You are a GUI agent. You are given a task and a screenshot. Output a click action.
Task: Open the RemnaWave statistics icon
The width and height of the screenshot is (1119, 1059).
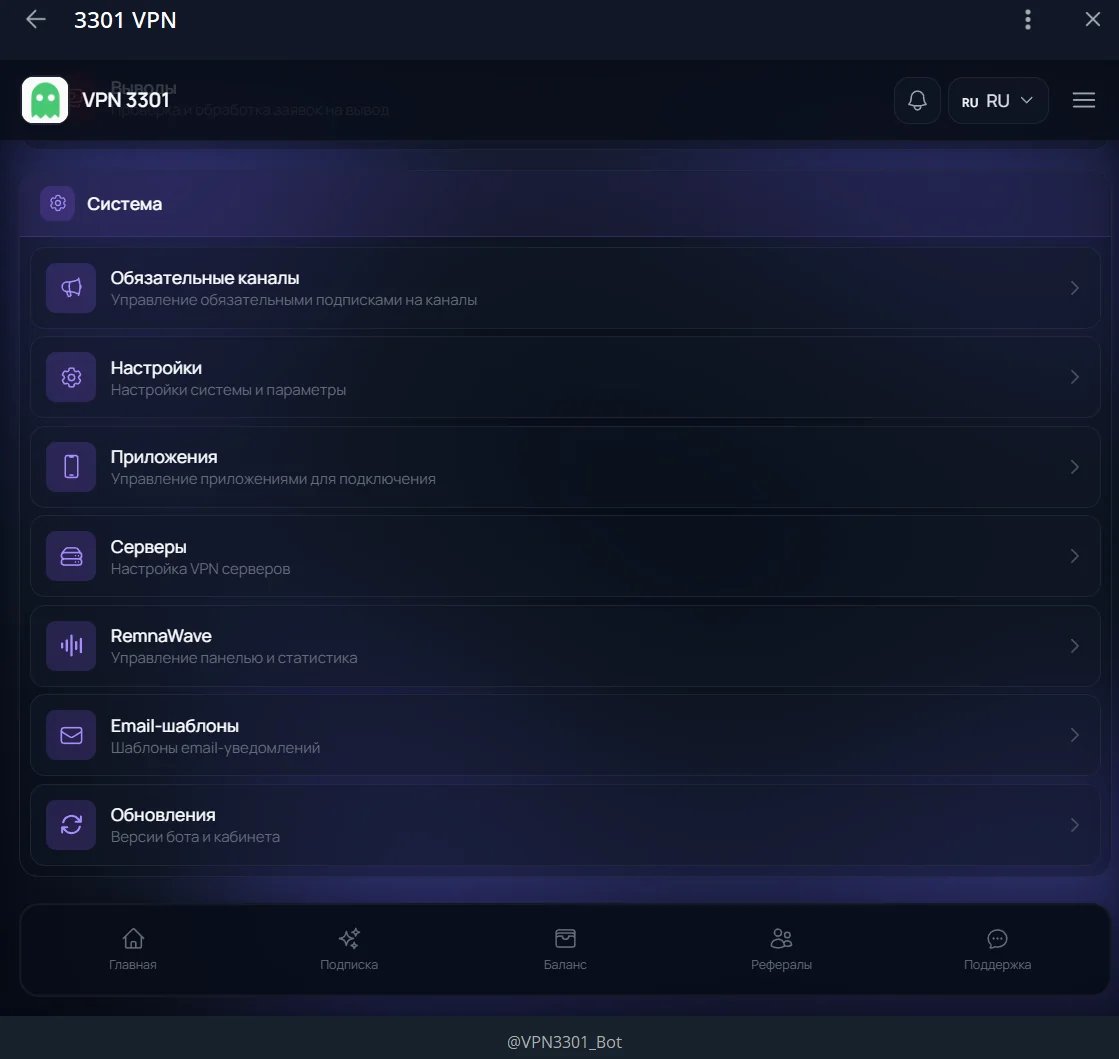pyautogui.click(x=70, y=645)
